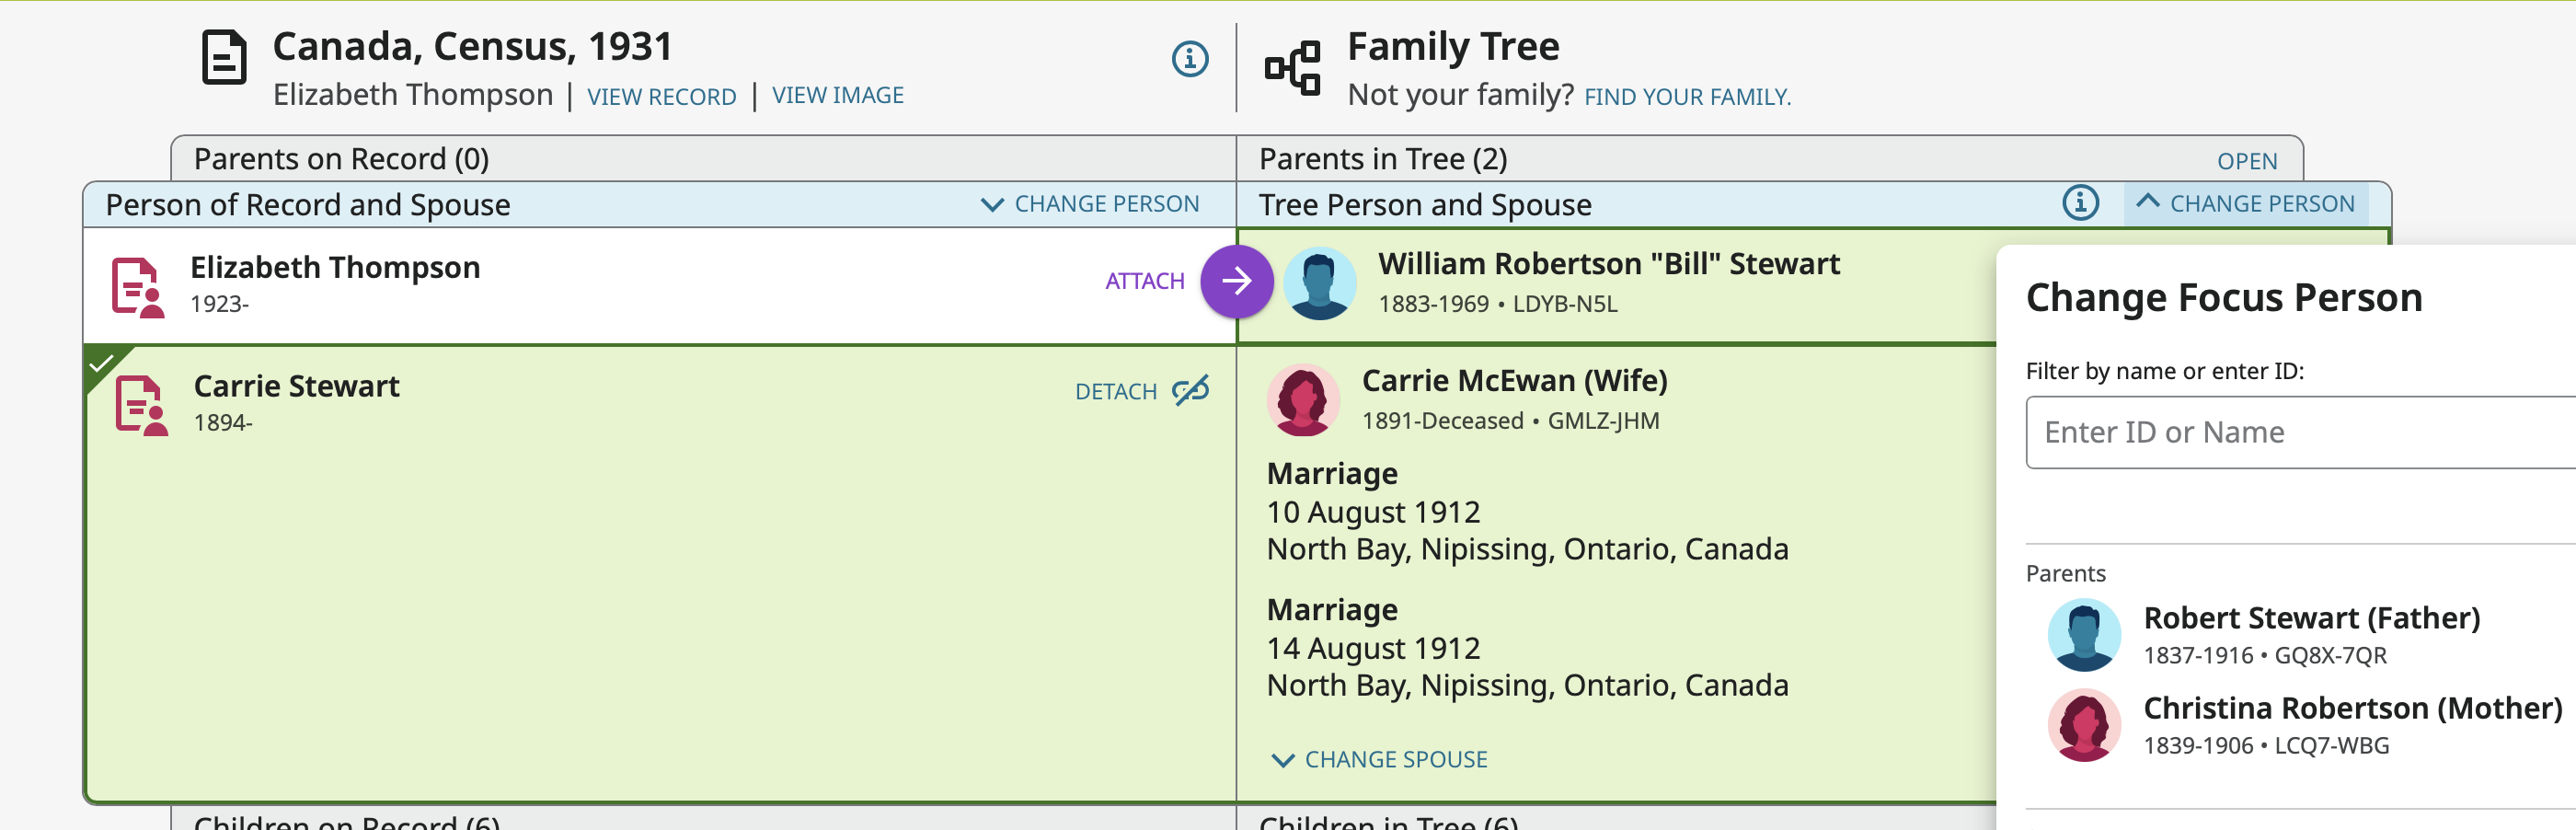Click Carrie McEwan's female avatar
The width and height of the screenshot is (2576, 830).
coord(1302,400)
